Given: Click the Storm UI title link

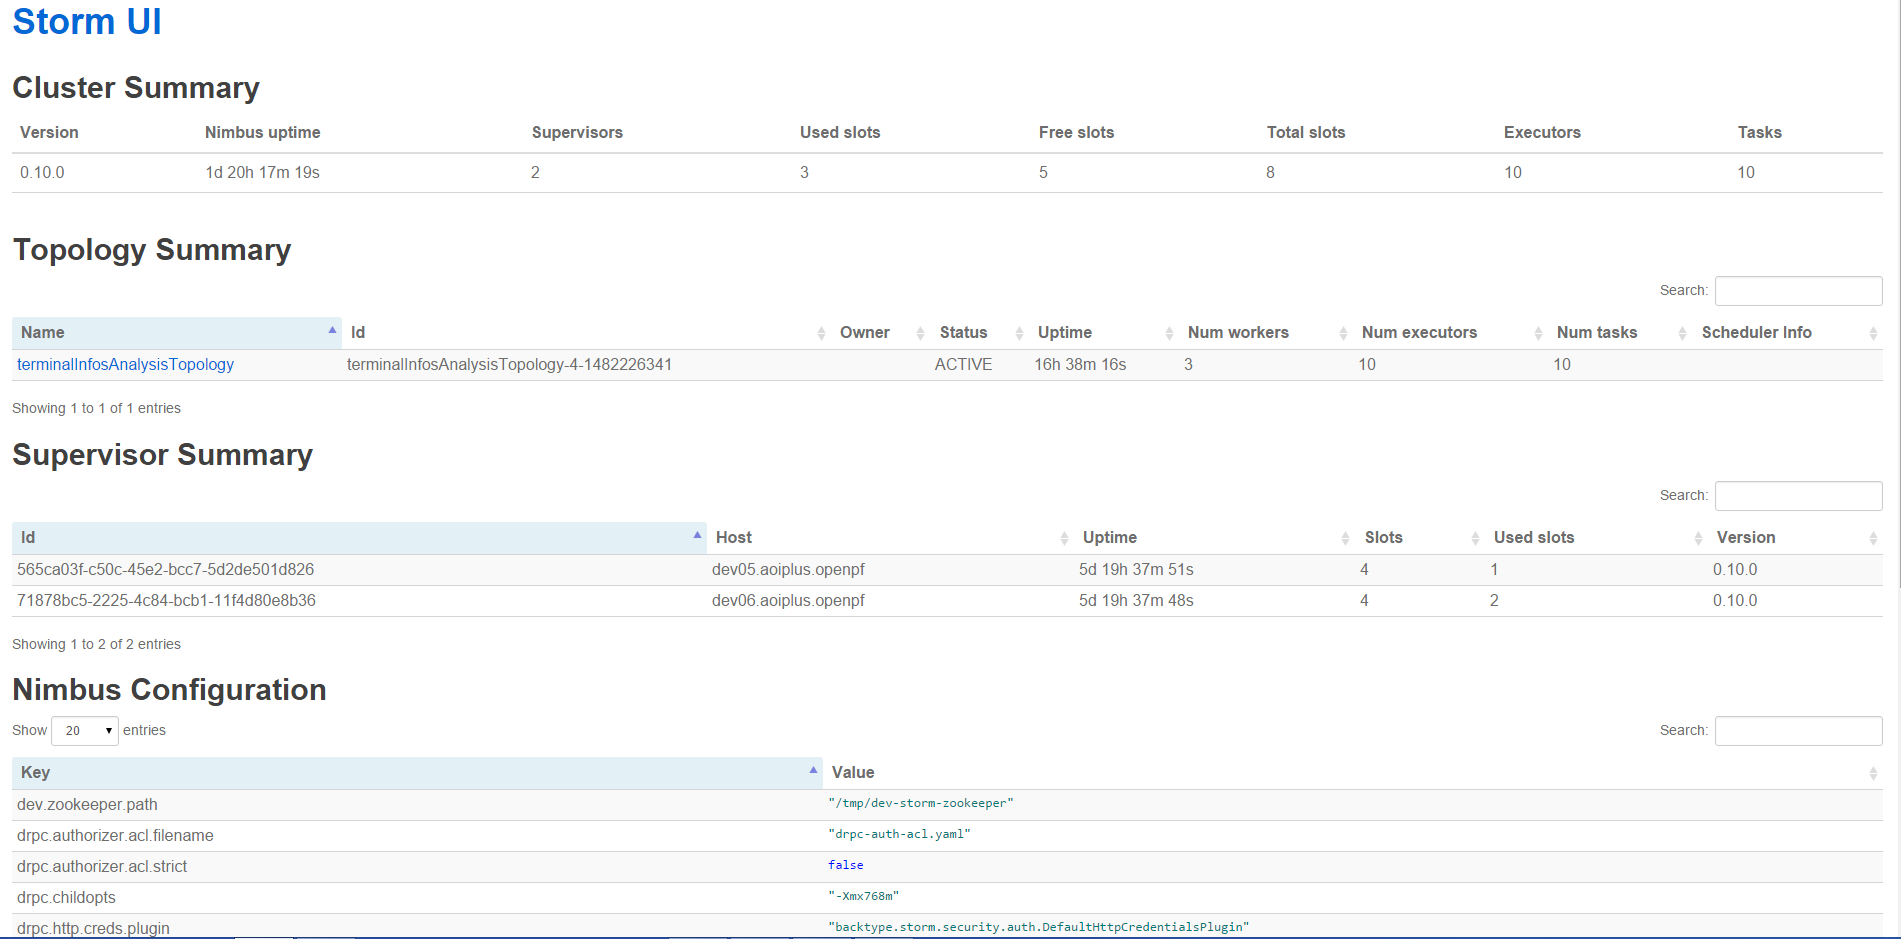Looking at the screenshot, I should (x=87, y=22).
